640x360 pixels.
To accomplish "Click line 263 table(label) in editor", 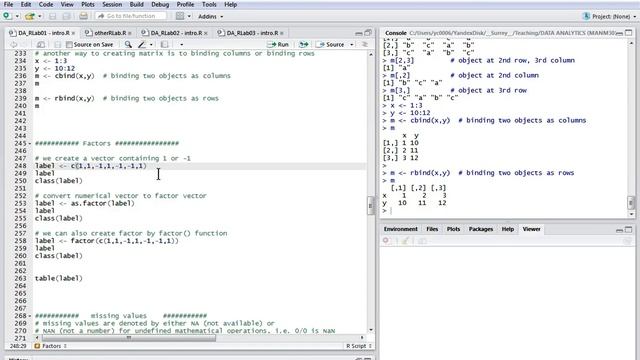I will [x=58, y=278].
